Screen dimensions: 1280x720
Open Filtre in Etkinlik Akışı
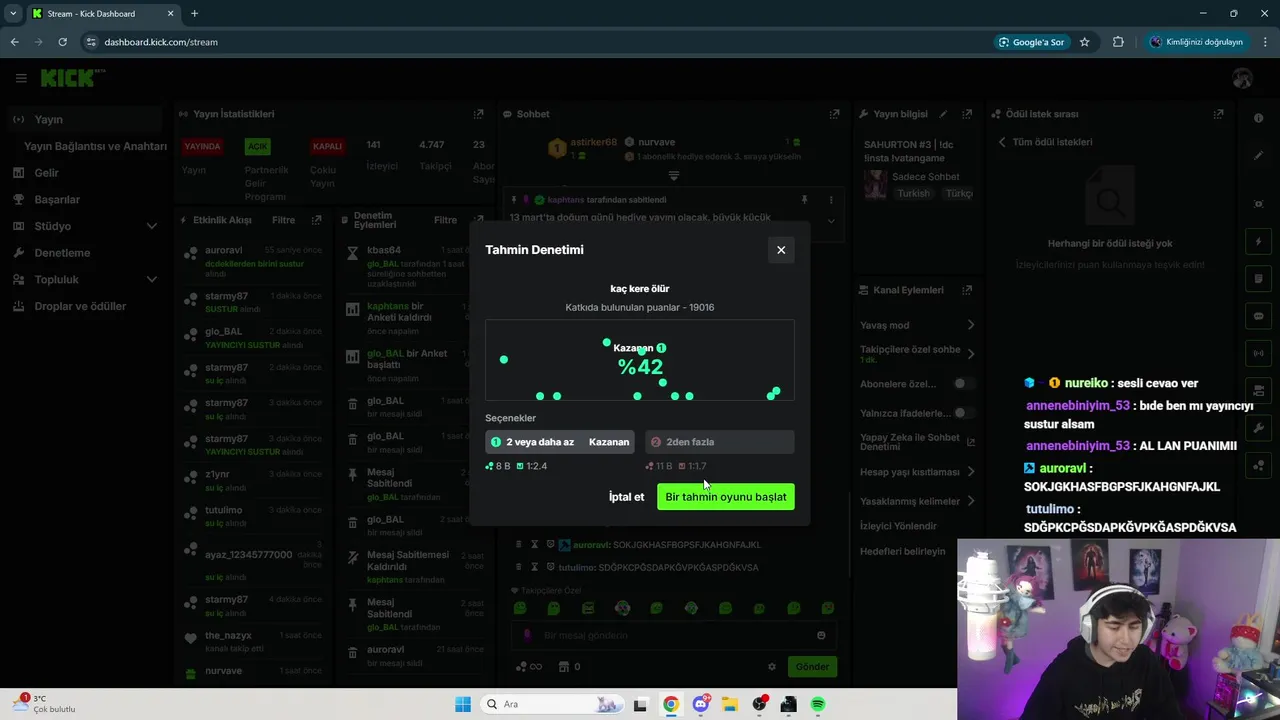pos(283,220)
